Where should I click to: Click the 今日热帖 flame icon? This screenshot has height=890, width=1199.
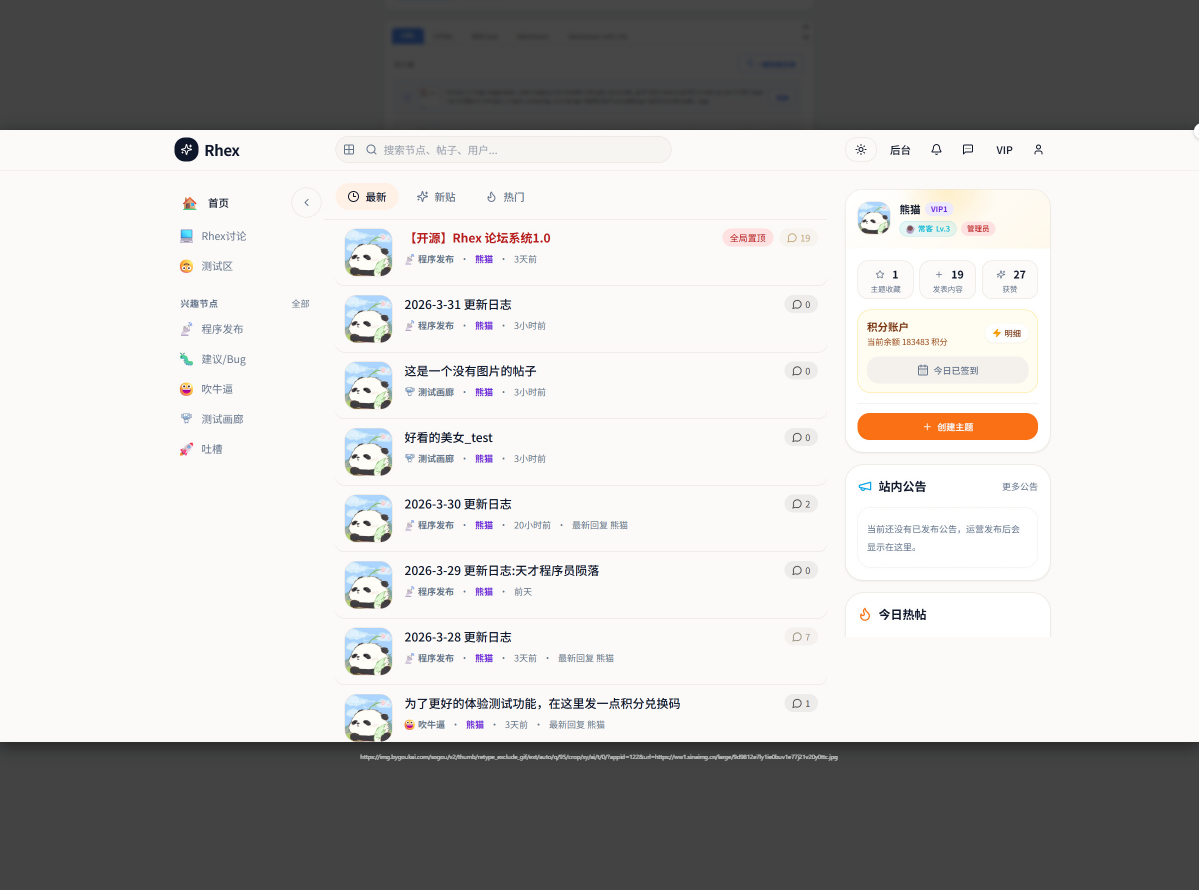click(x=865, y=615)
